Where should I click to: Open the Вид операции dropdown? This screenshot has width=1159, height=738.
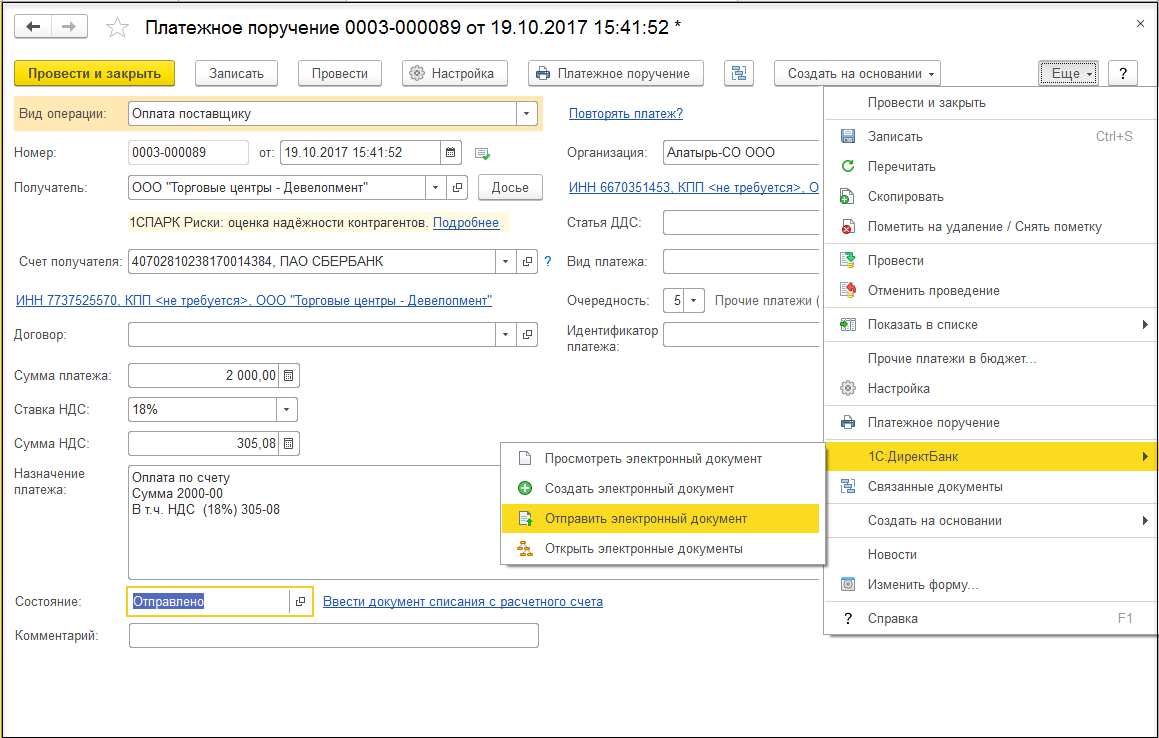point(527,113)
